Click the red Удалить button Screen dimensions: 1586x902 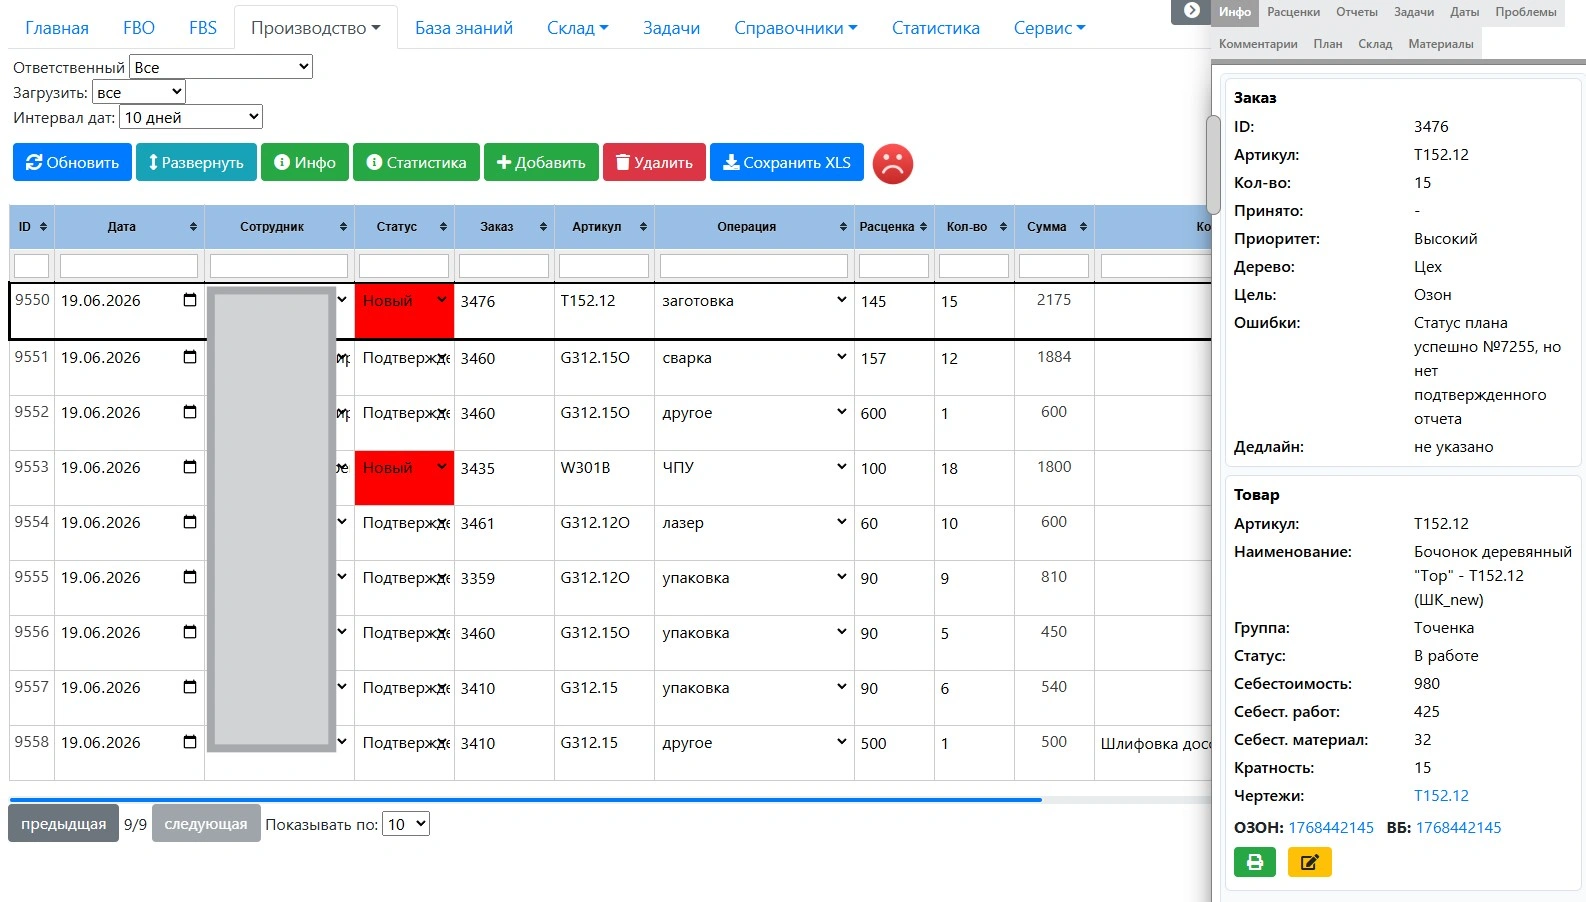[654, 162]
